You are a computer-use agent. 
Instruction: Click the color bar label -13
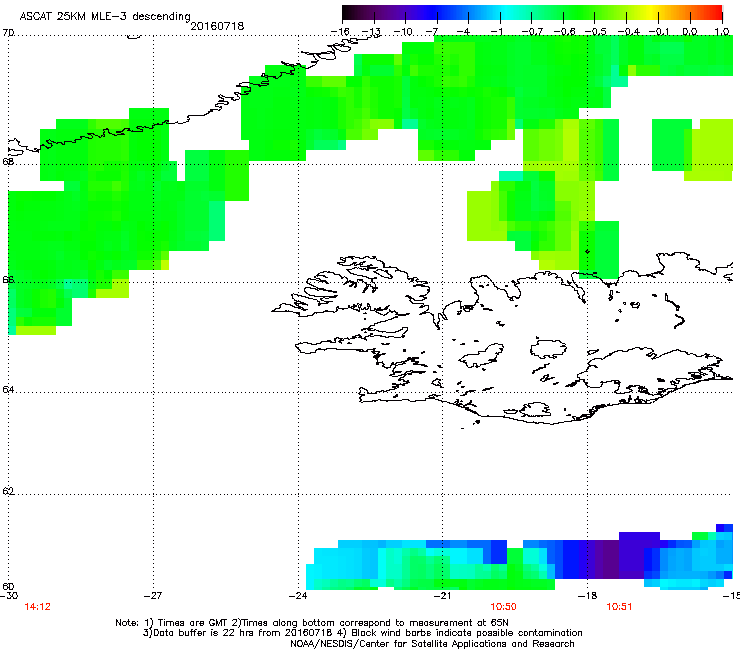[x=371, y=32]
